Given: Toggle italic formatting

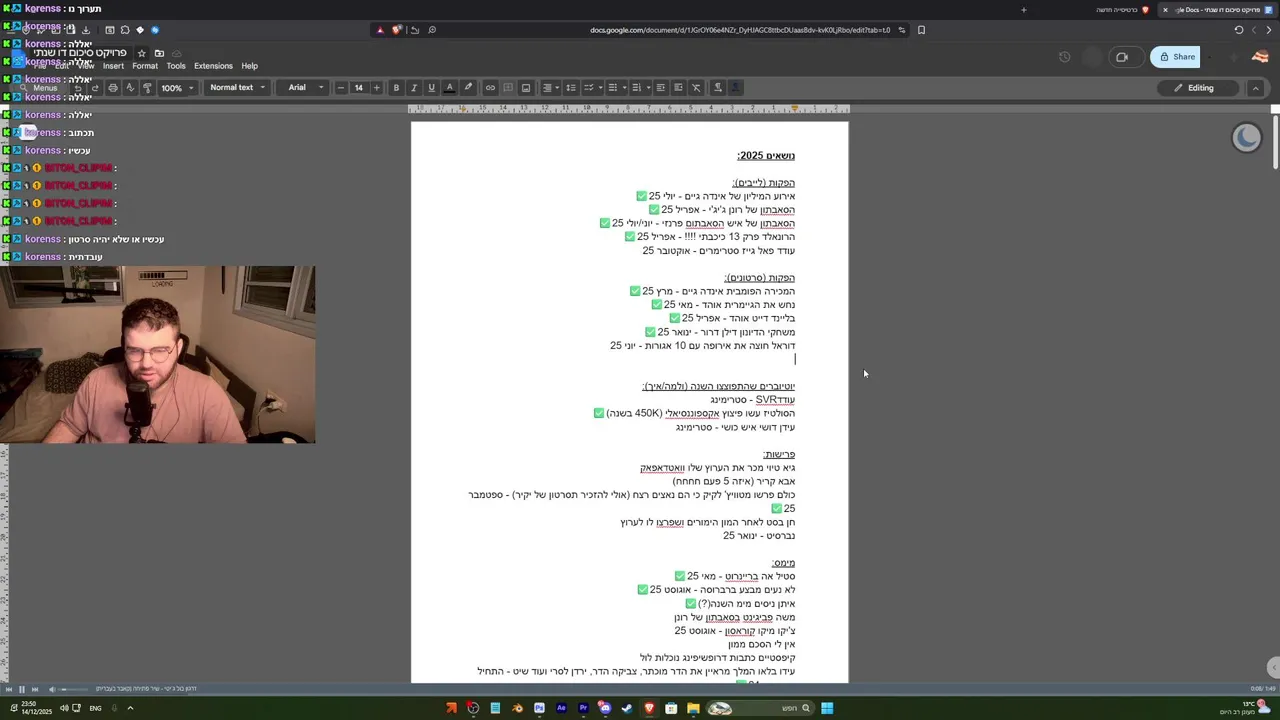Looking at the screenshot, I should click(414, 88).
